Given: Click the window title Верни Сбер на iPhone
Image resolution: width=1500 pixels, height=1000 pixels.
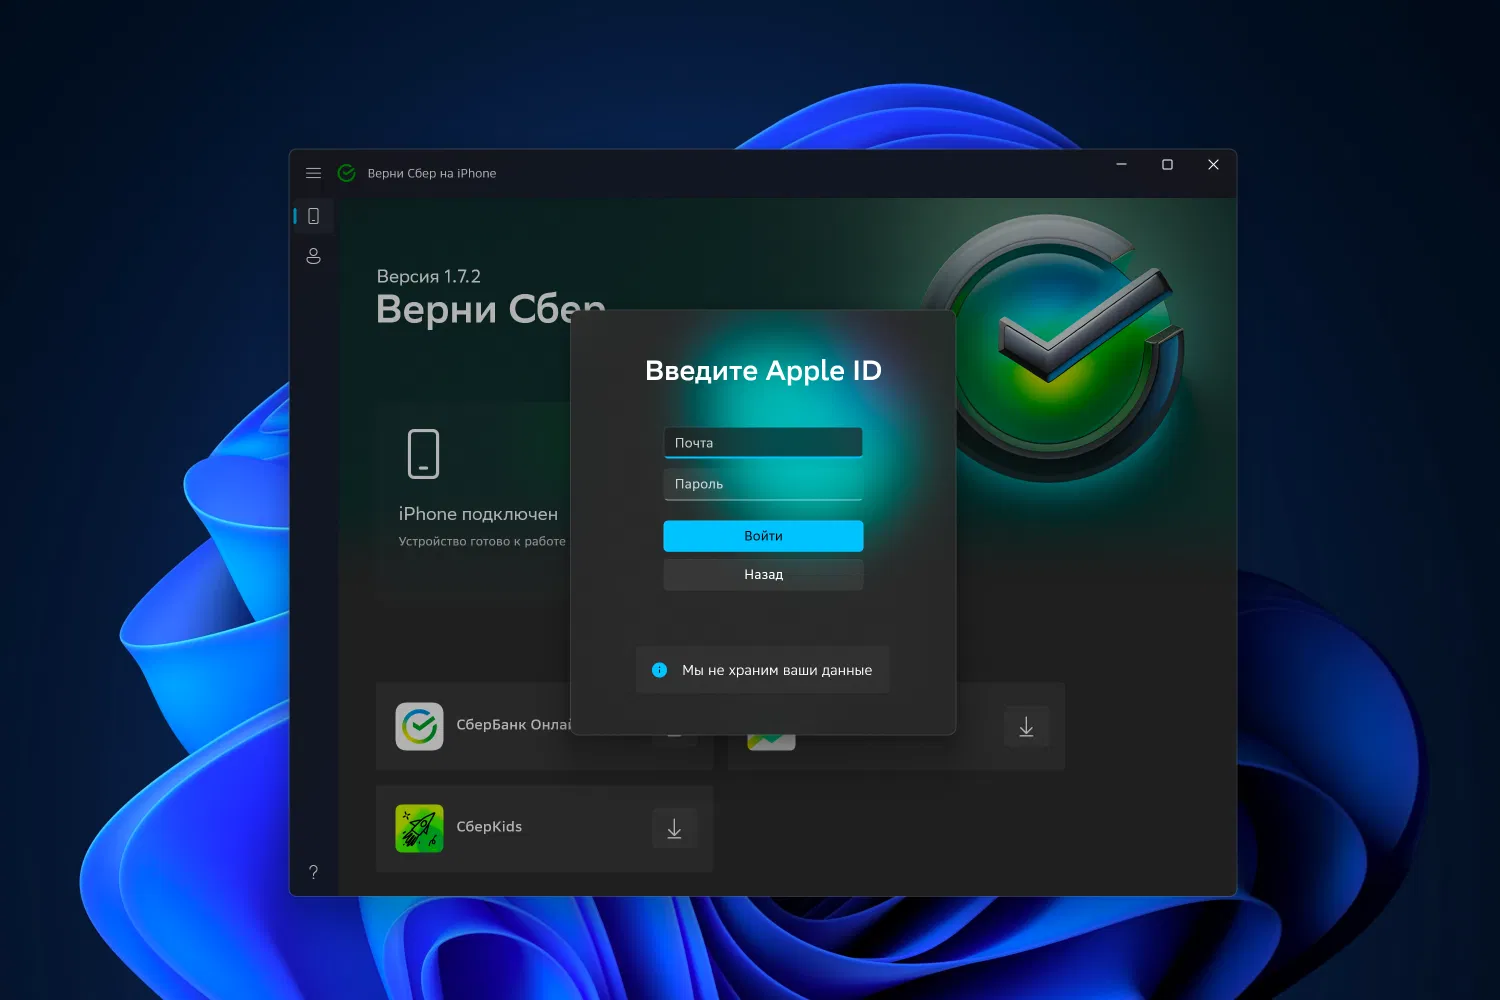Looking at the screenshot, I should point(432,173).
